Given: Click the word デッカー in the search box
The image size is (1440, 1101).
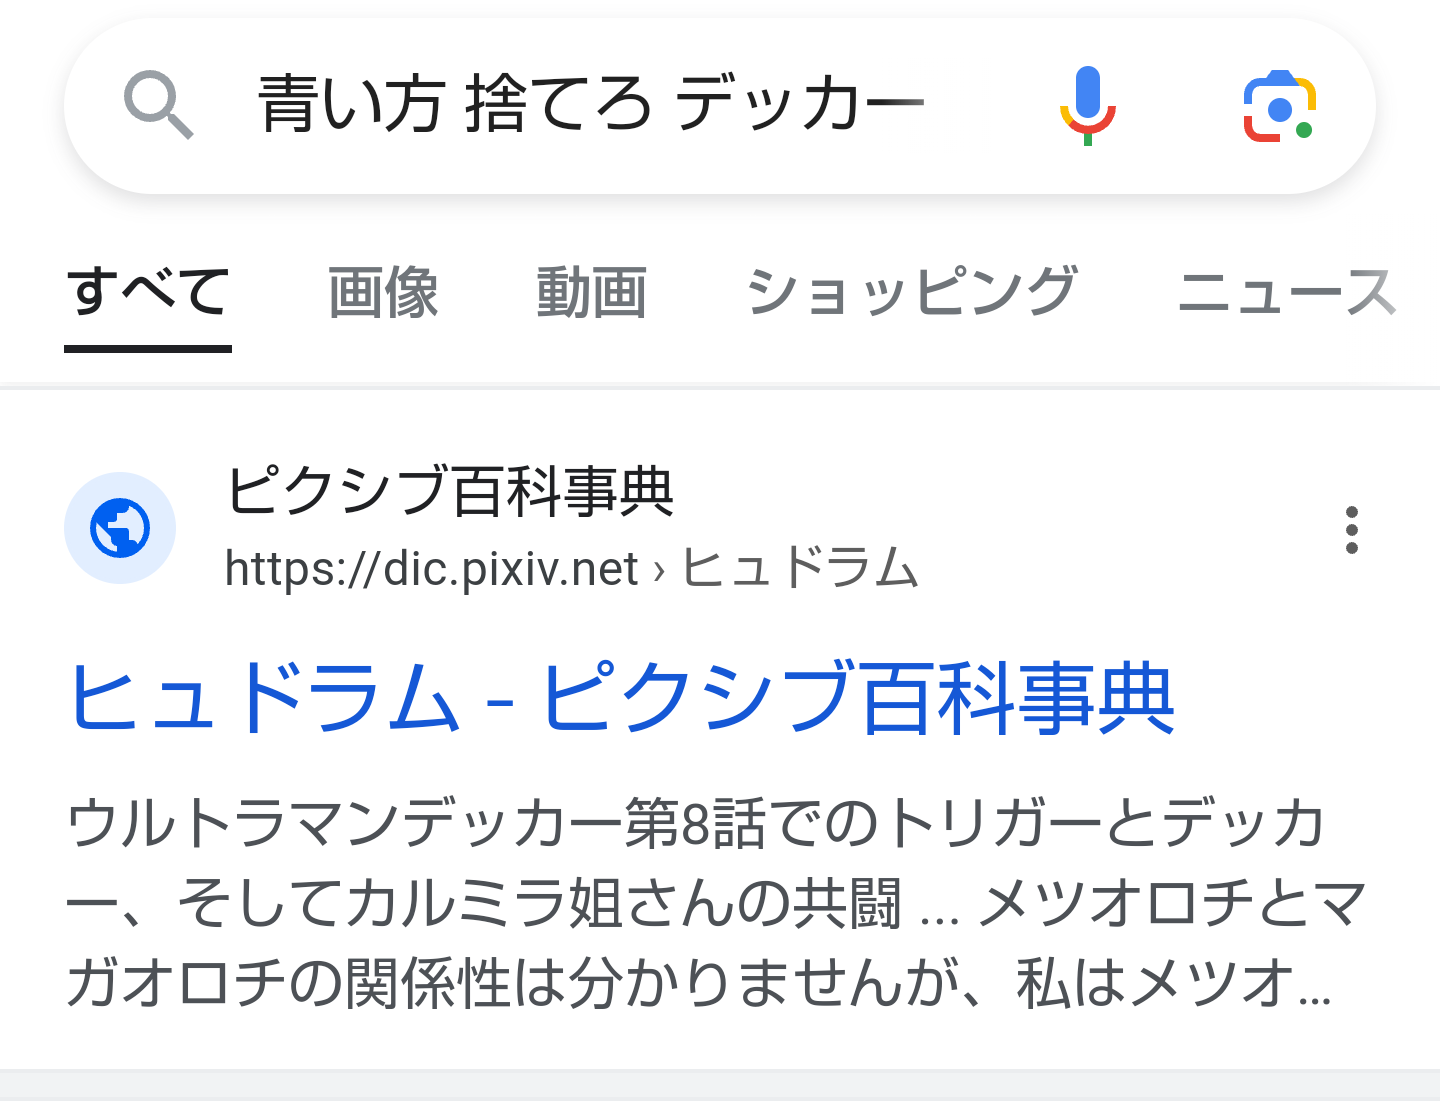Looking at the screenshot, I should point(800,105).
